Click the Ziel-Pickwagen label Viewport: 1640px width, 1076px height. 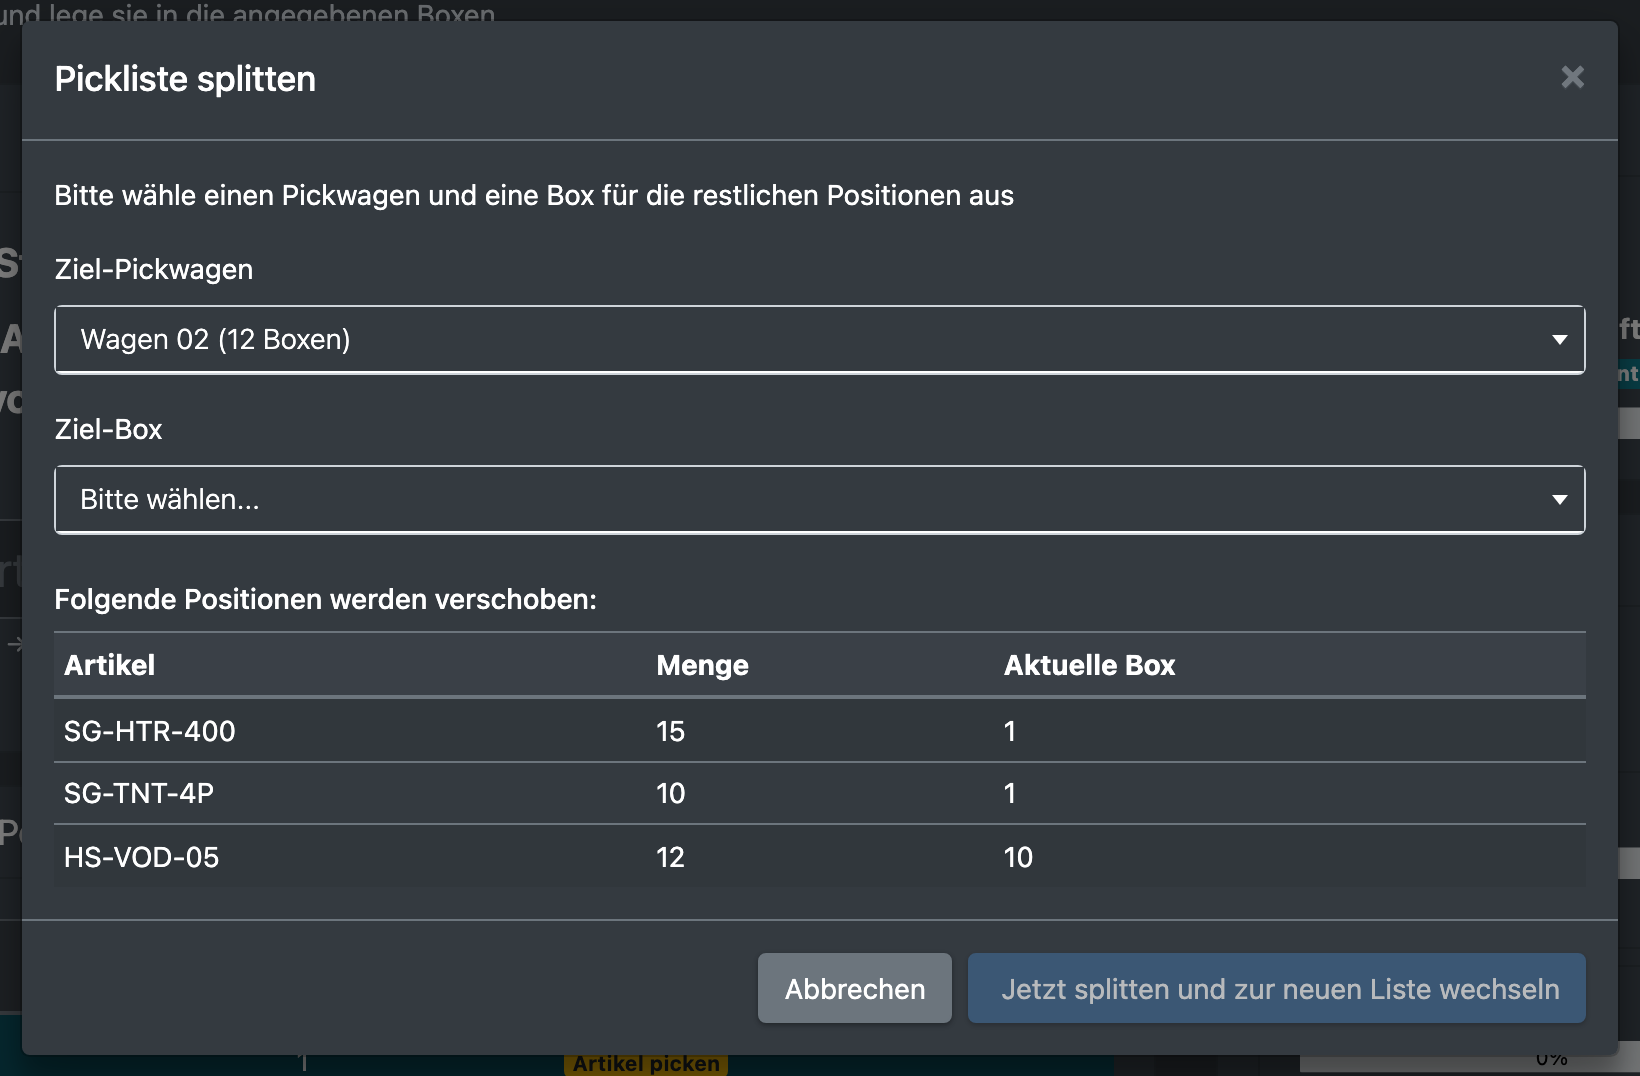[x=154, y=269]
